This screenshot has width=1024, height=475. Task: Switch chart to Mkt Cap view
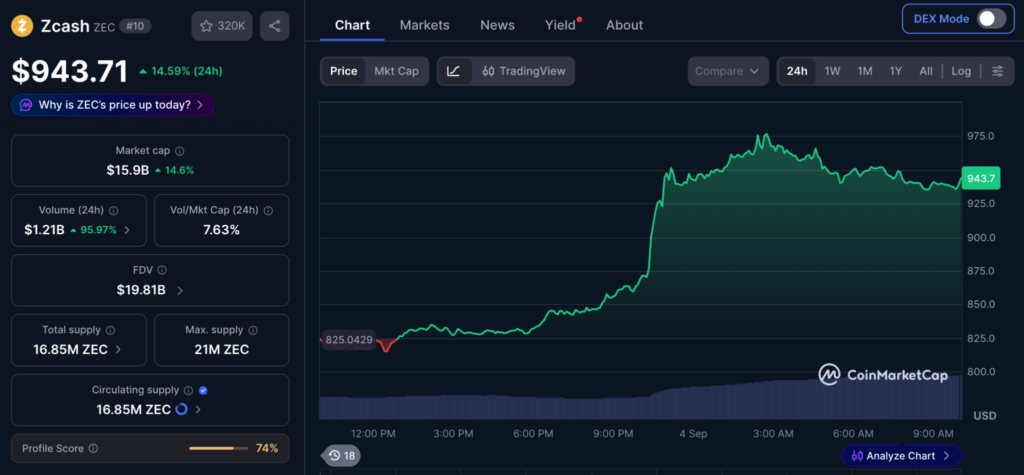point(396,71)
